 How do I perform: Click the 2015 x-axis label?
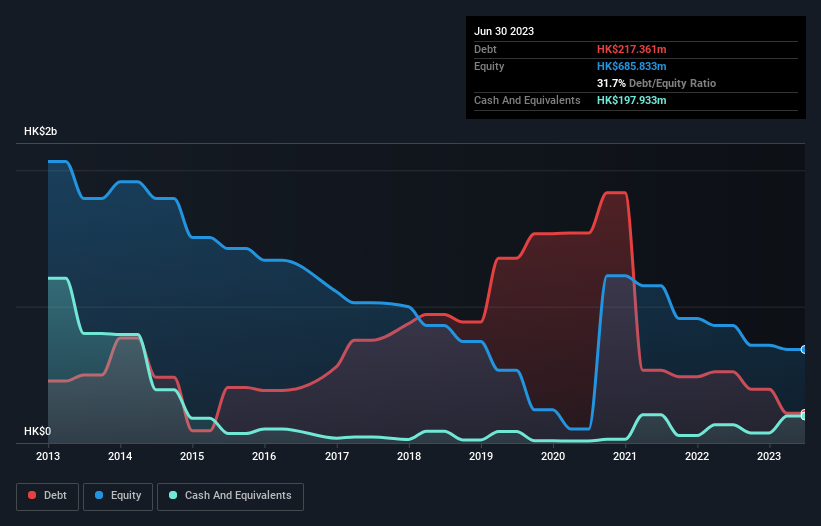tap(192, 456)
